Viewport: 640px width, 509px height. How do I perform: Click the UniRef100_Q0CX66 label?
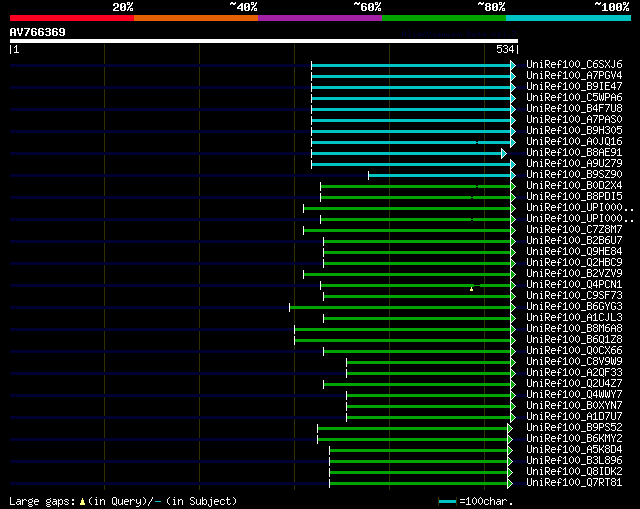tap(574, 351)
